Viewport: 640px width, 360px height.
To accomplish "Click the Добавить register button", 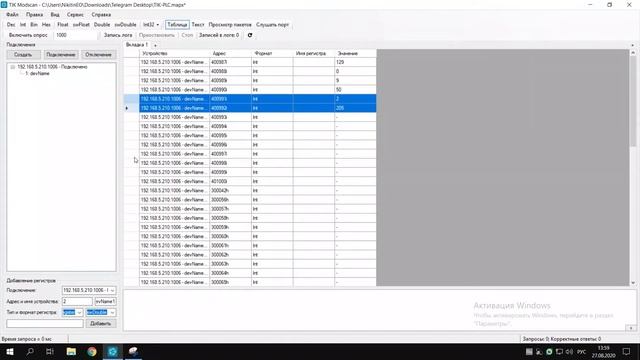I will coord(100,323).
